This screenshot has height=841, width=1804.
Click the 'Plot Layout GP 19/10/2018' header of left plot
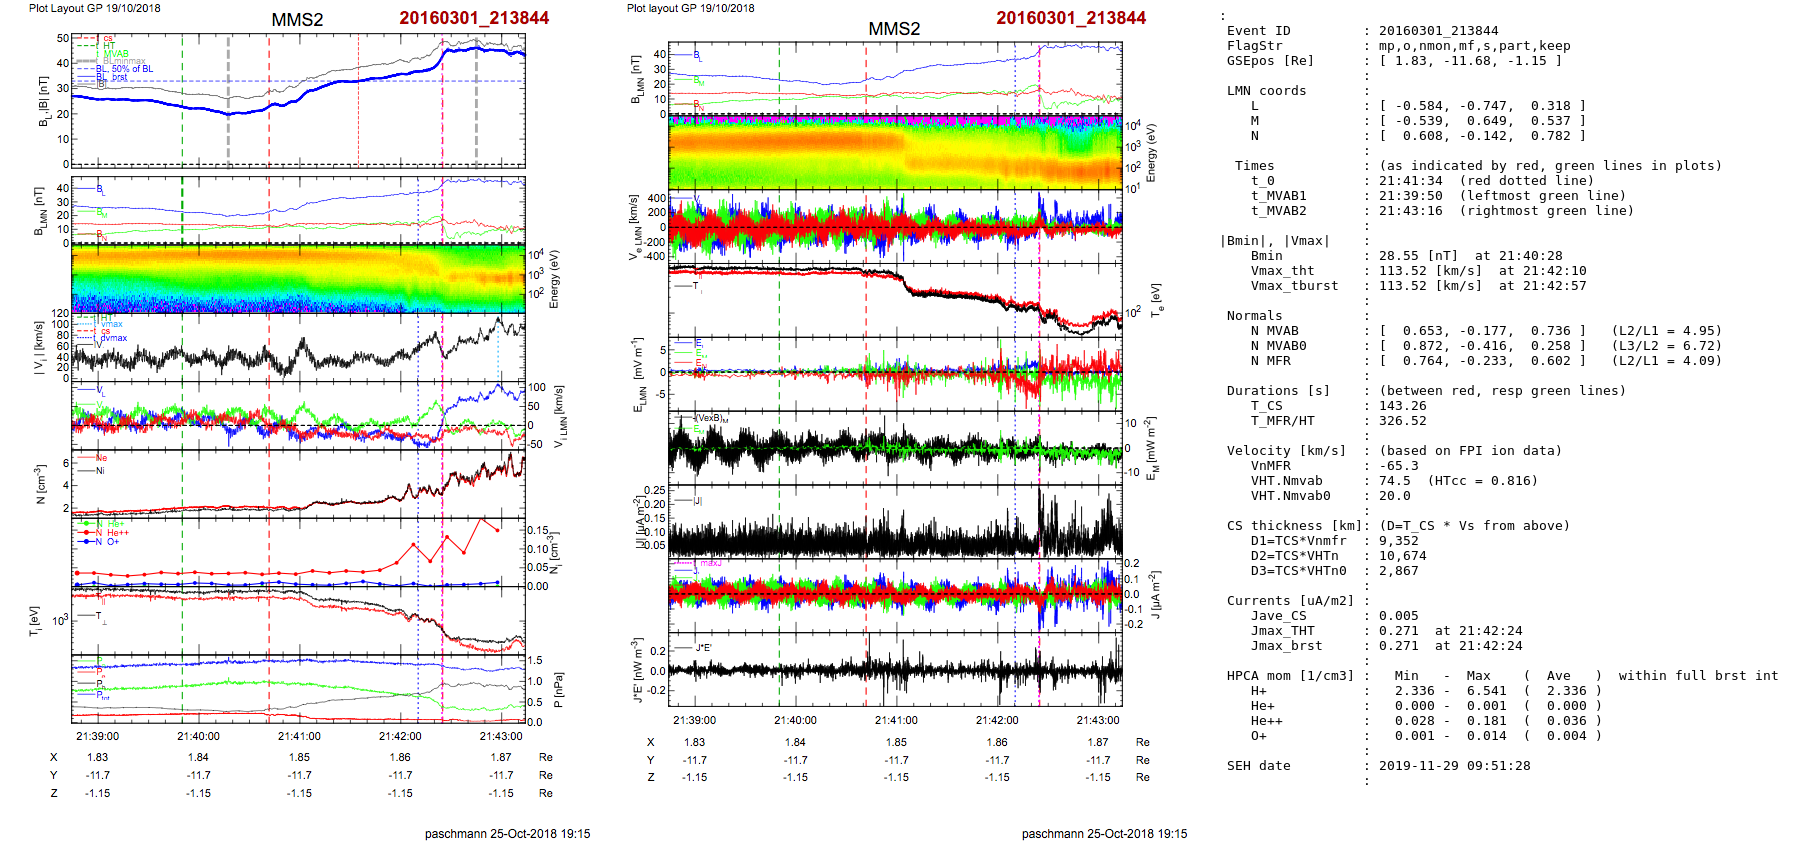(x=94, y=8)
